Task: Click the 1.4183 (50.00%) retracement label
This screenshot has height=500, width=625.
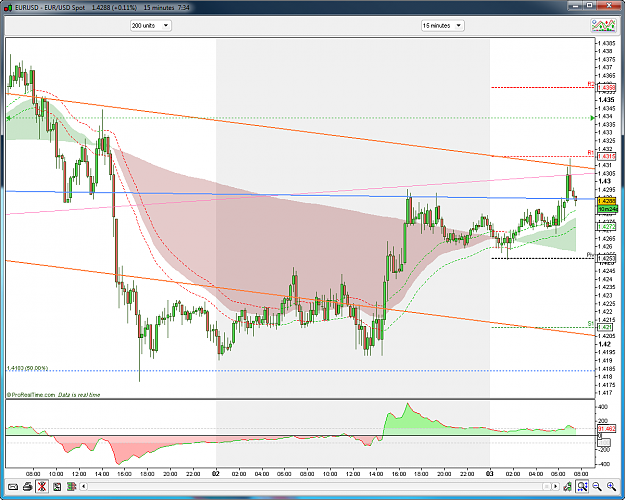Action: pyautogui.click(x=28, y=368)
